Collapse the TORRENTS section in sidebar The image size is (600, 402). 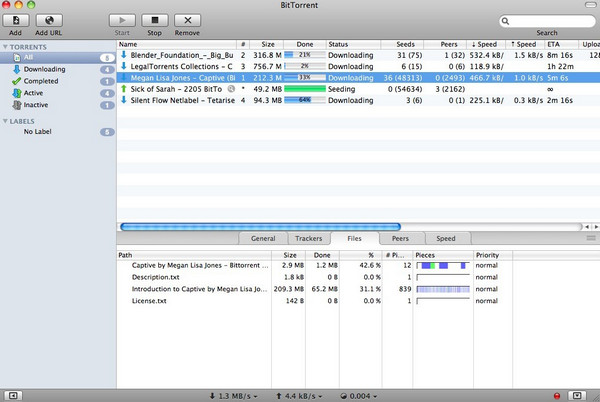pyautogui.click(x=6, y=46)
